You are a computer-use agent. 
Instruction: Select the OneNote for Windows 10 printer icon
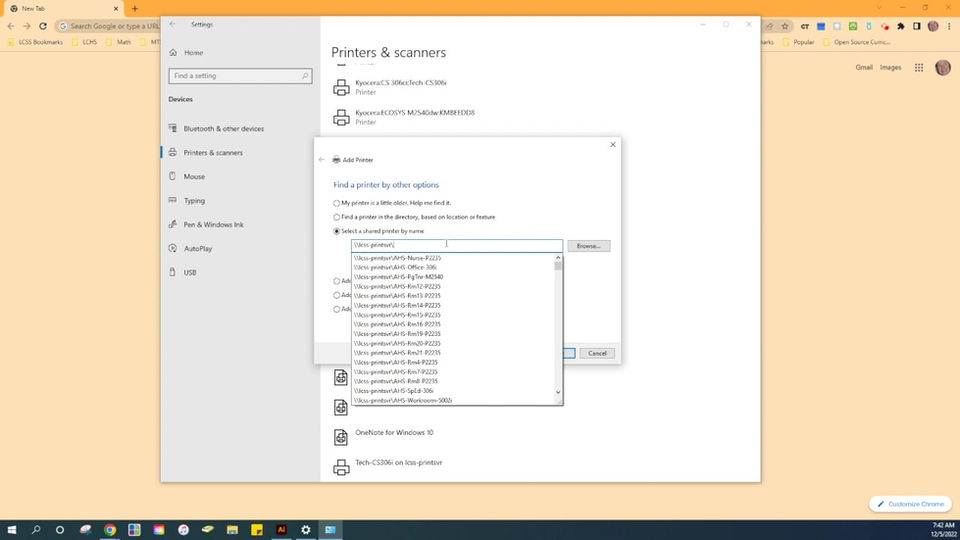pyautogui.click(x=341, y=437)
